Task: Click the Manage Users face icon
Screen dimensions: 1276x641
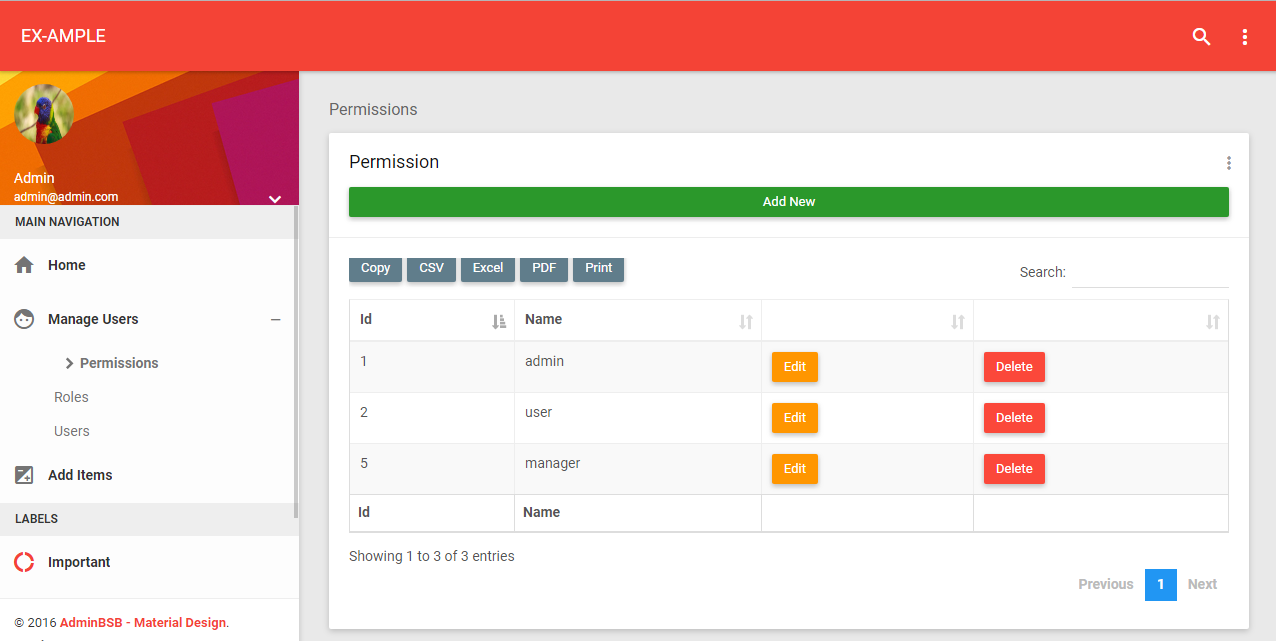Action: click(25, 319)
